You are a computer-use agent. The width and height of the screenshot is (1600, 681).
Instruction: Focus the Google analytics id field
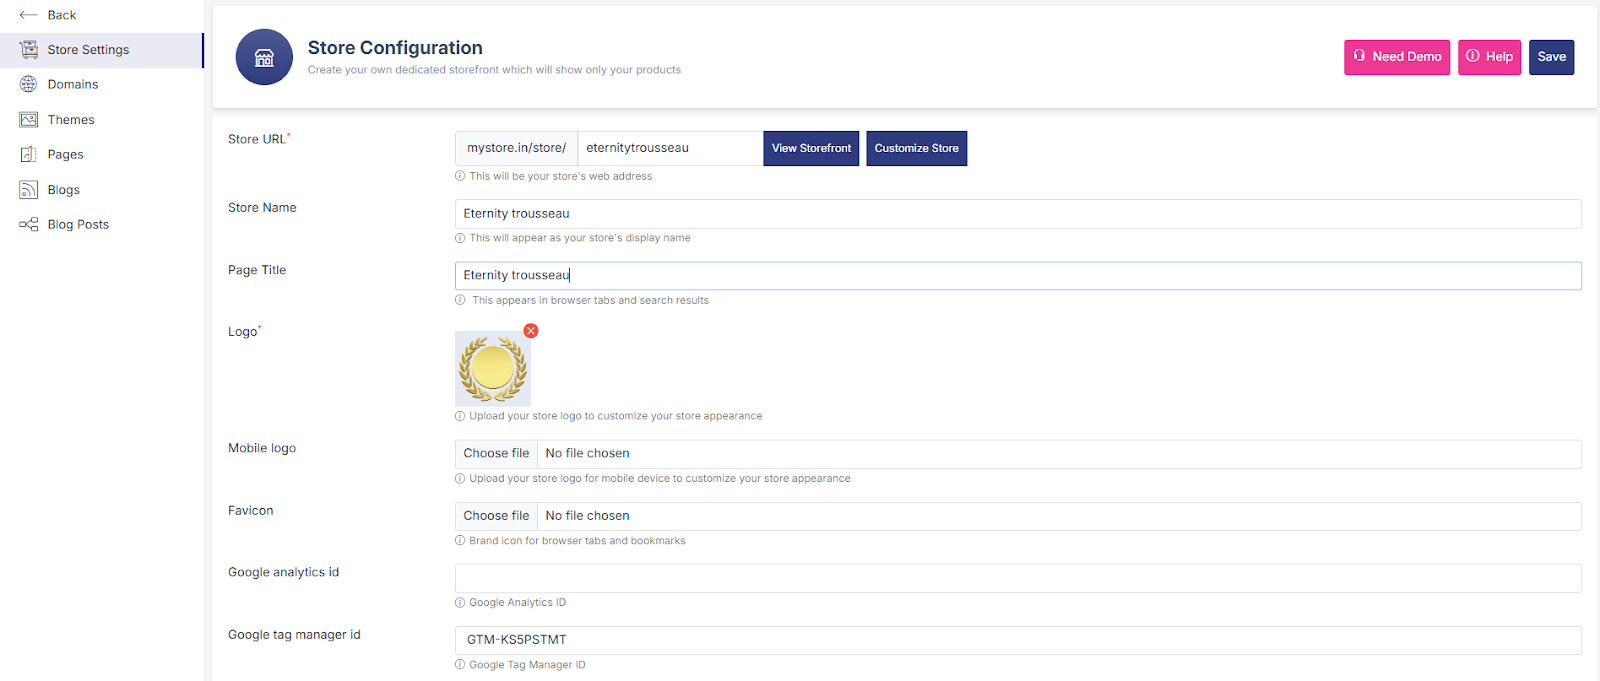[x=1017, y=578]
